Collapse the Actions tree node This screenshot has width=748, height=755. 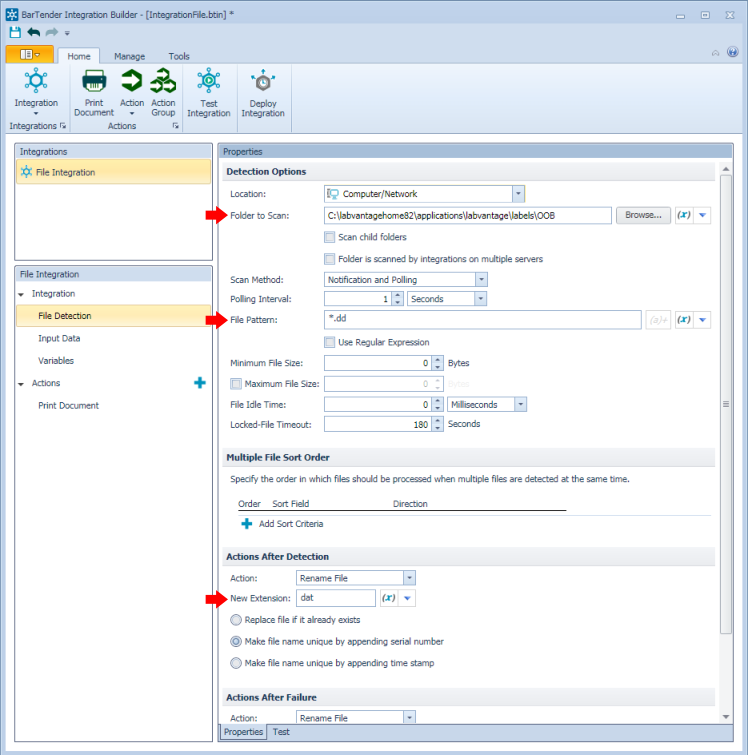[21, 384]
